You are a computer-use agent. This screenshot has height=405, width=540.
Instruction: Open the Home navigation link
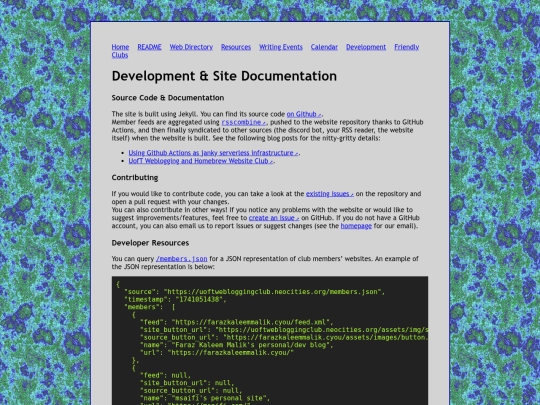[120, 47]
